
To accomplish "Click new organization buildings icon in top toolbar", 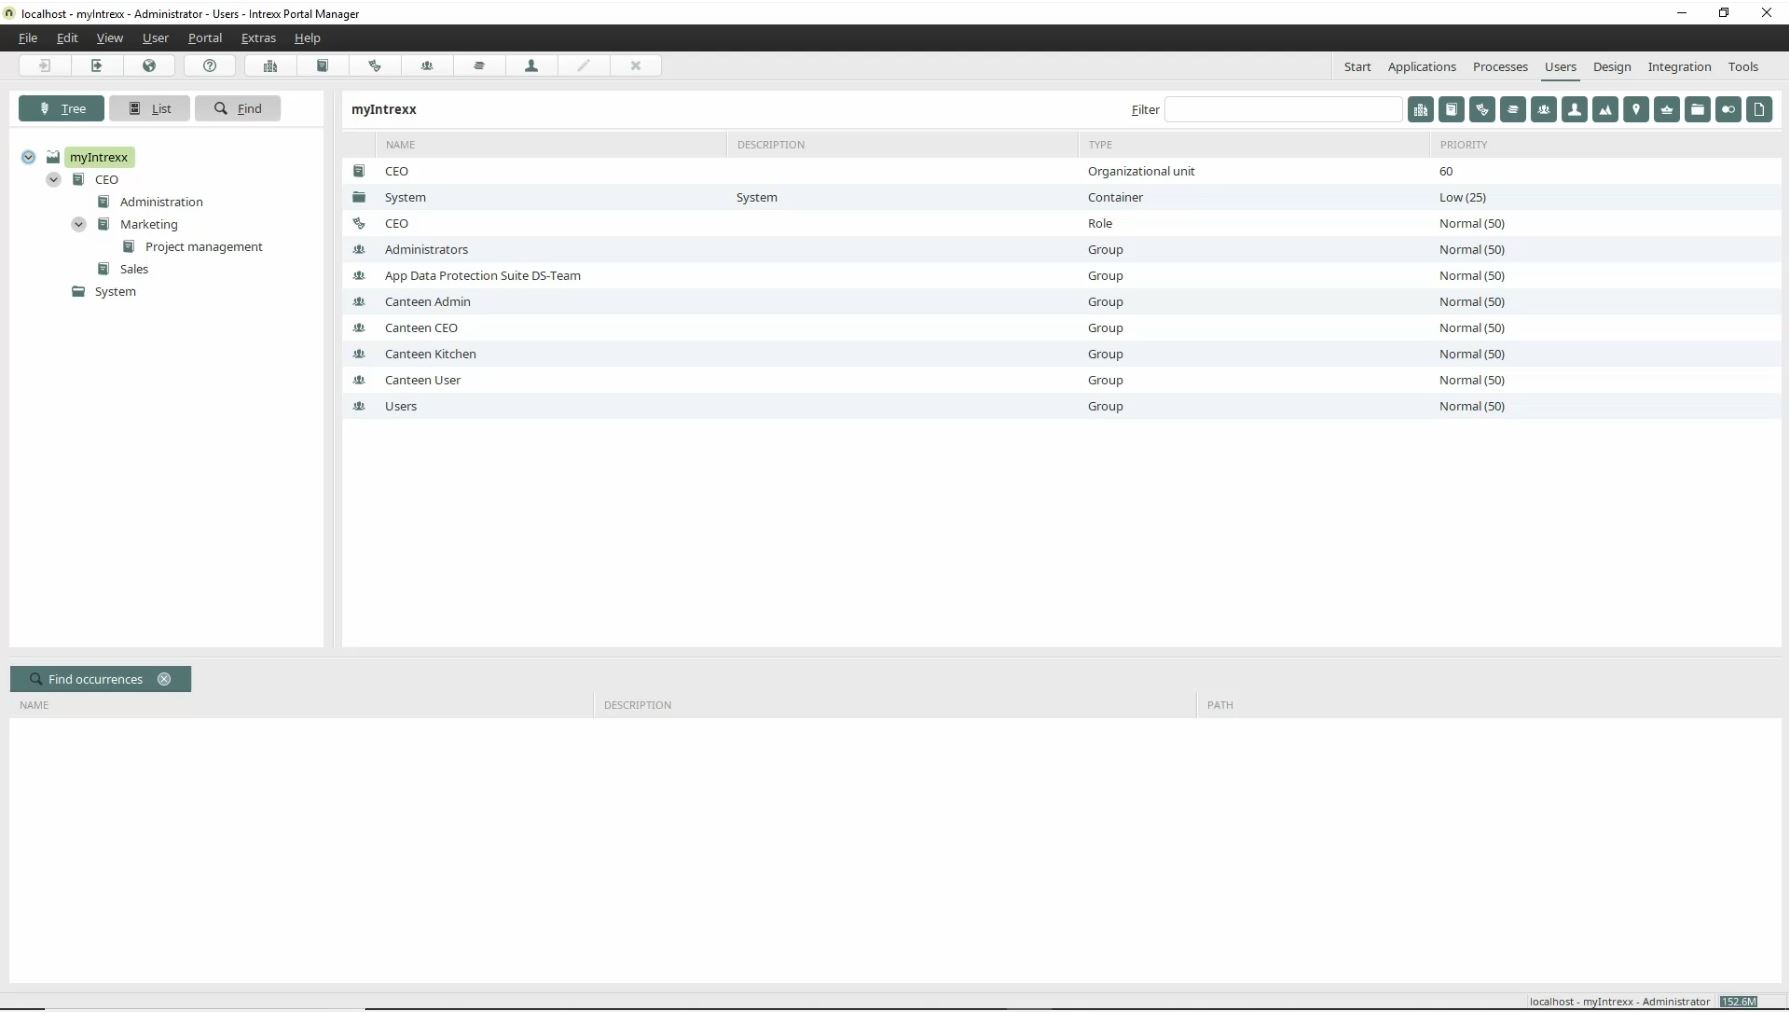I will (270, 66).
